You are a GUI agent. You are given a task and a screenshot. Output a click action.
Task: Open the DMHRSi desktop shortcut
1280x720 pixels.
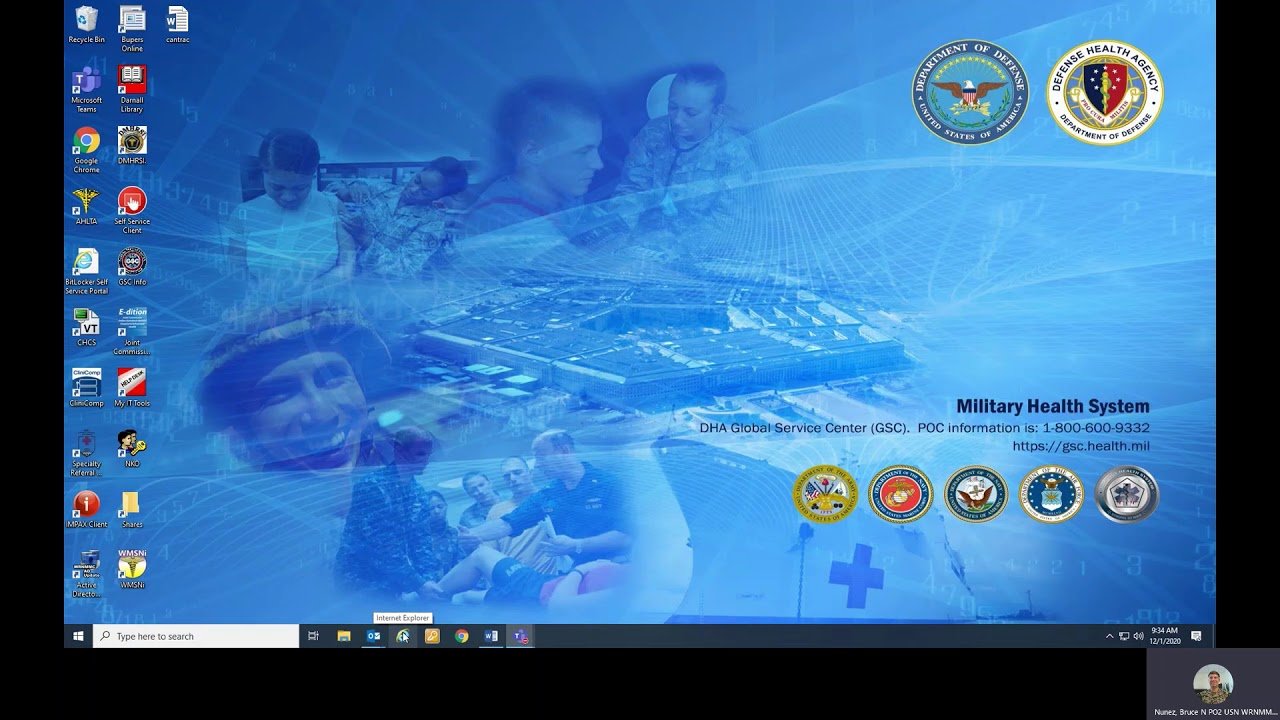(x=132, y=142)
